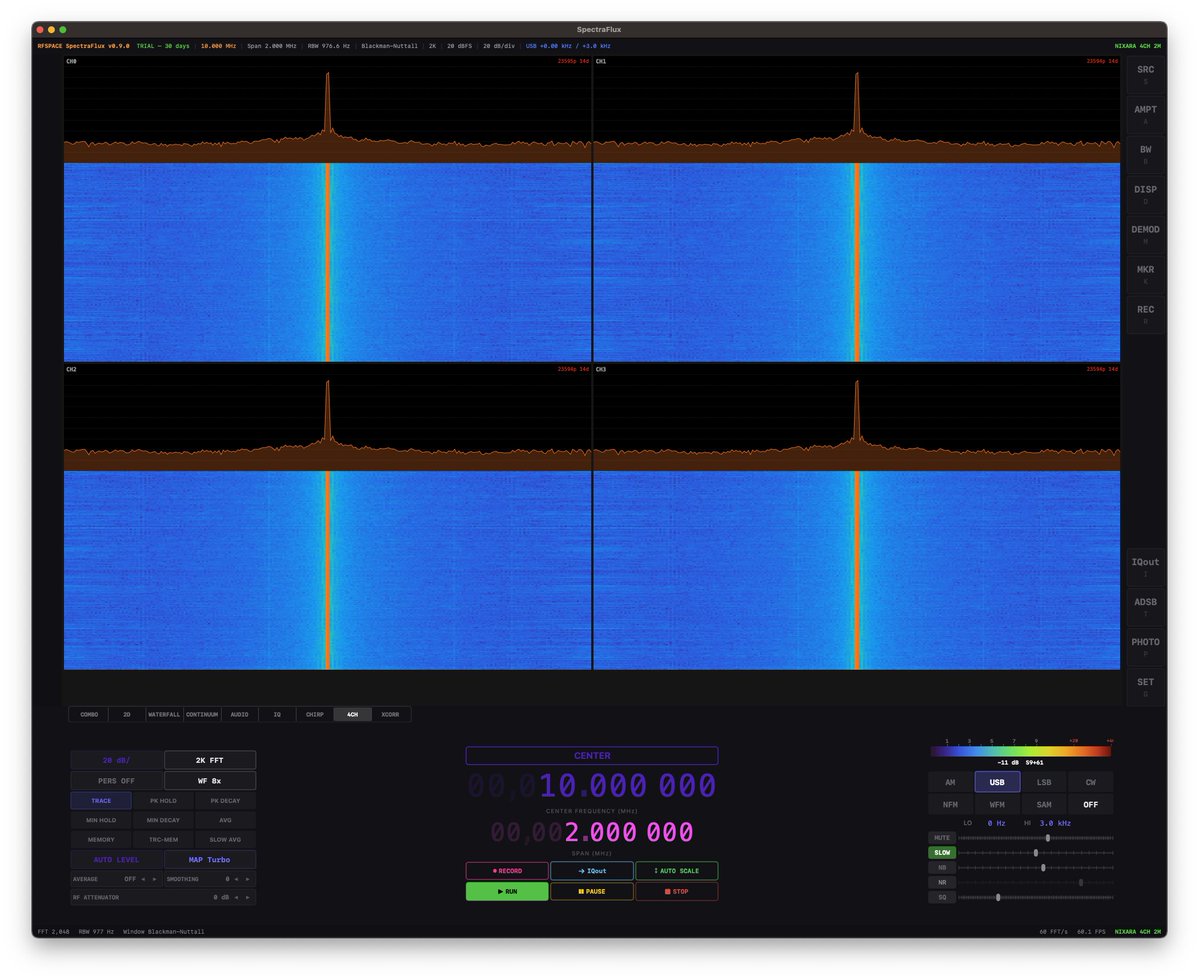Open the BW bandwidth panel
Viewport: 1199px width, 980px height.
click(1145, 154)
